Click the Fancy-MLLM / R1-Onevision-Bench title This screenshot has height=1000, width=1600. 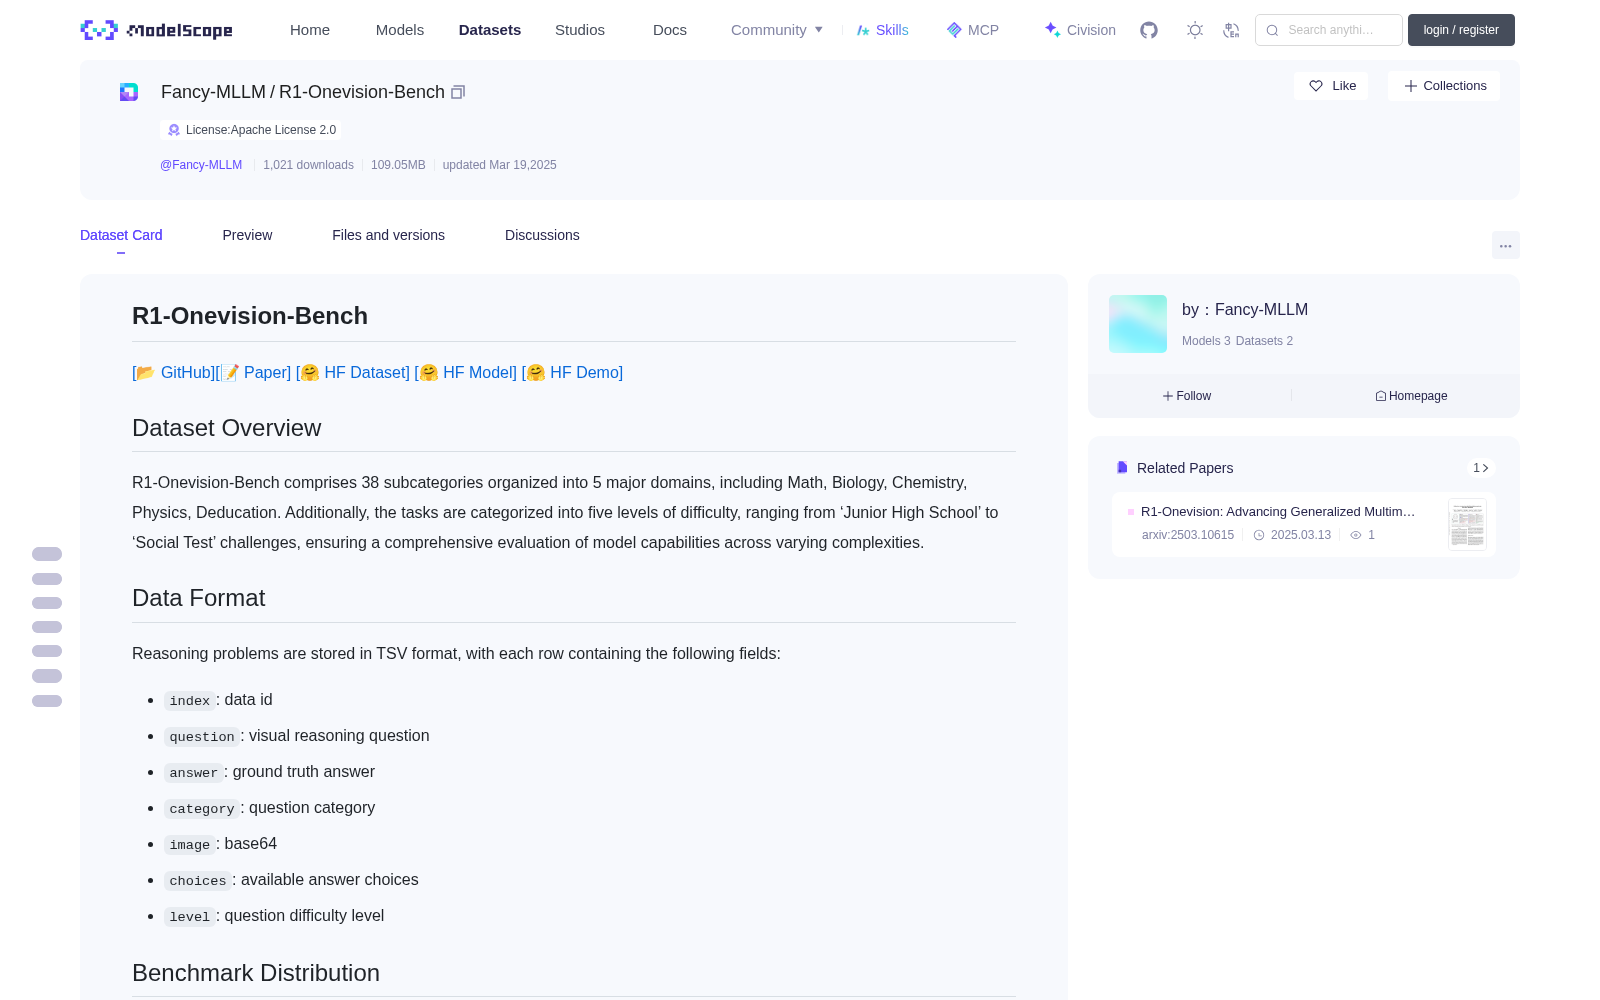(303, 92)
